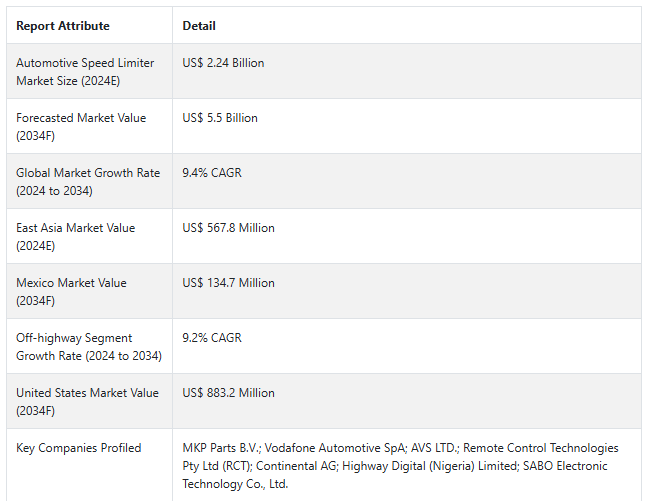
Task: Click the US$ 567.8 Million value
Action: tap(228, 228)
